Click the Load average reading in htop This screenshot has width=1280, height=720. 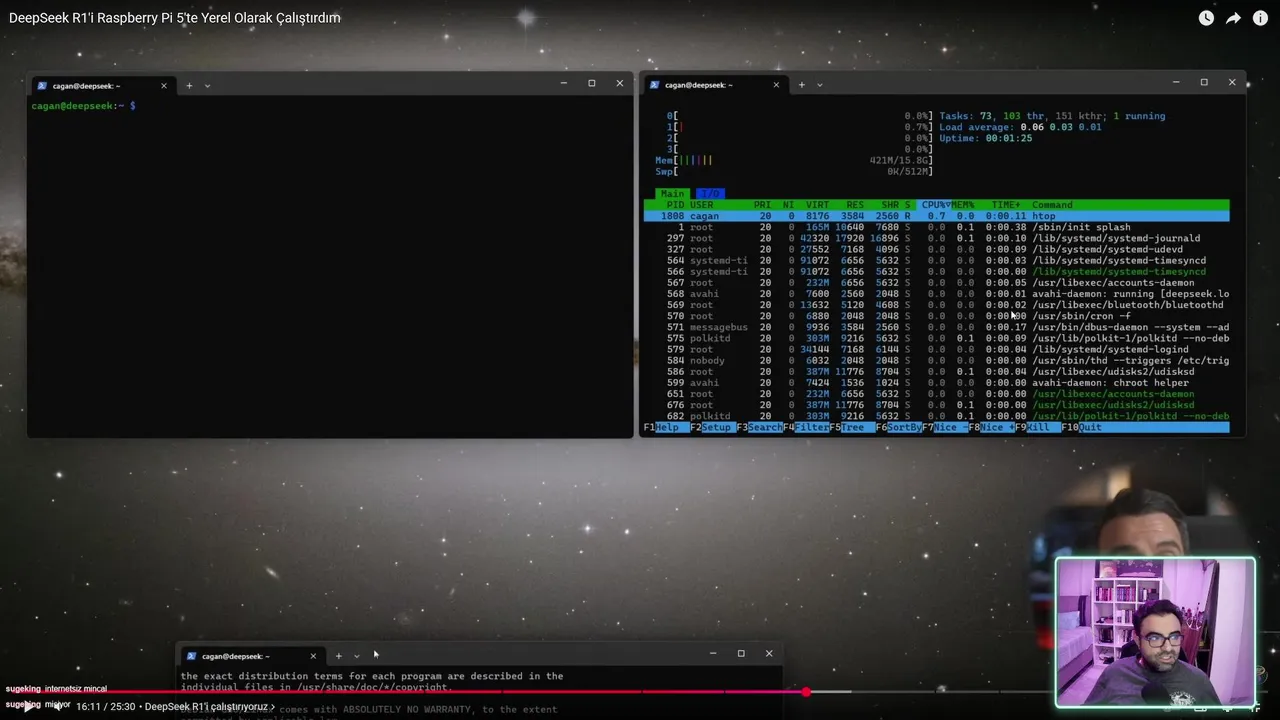click(1020, 127)
